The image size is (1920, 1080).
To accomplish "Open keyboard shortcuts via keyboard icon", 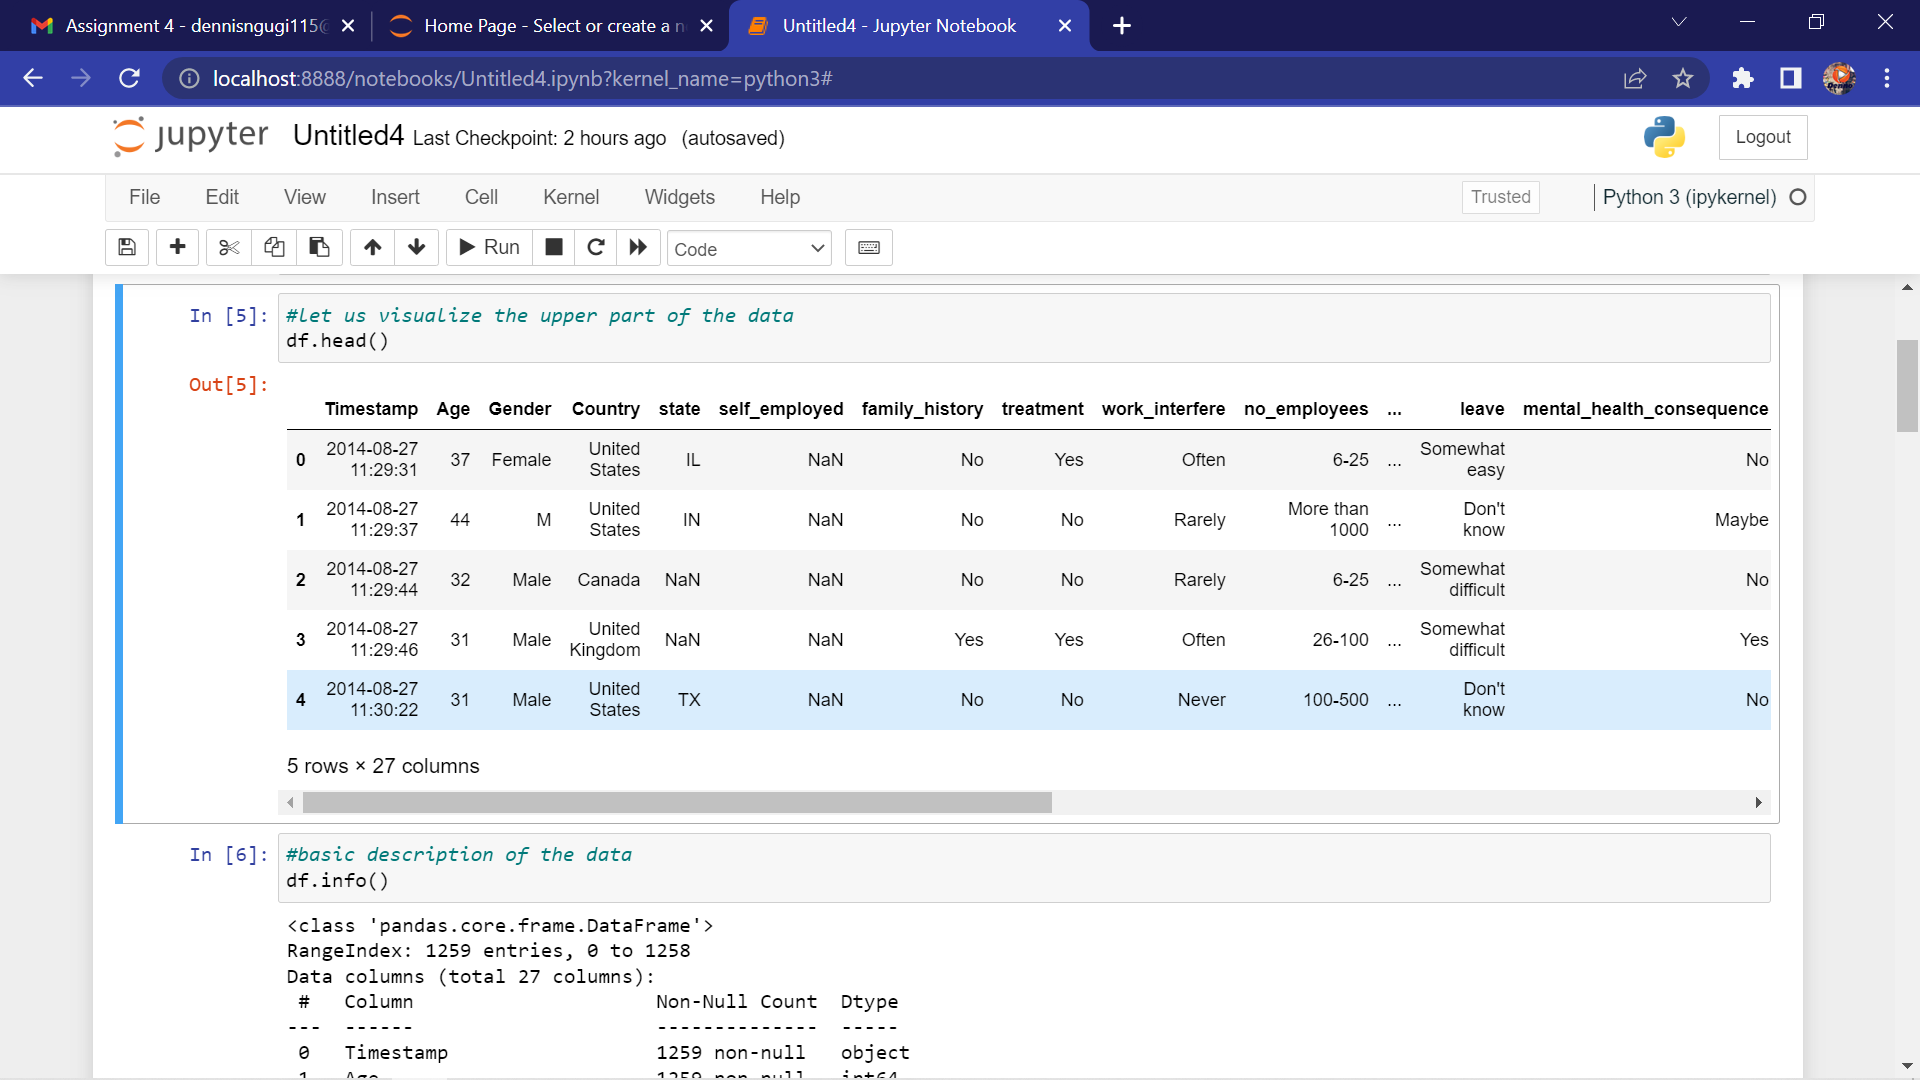I will [868, 247].
